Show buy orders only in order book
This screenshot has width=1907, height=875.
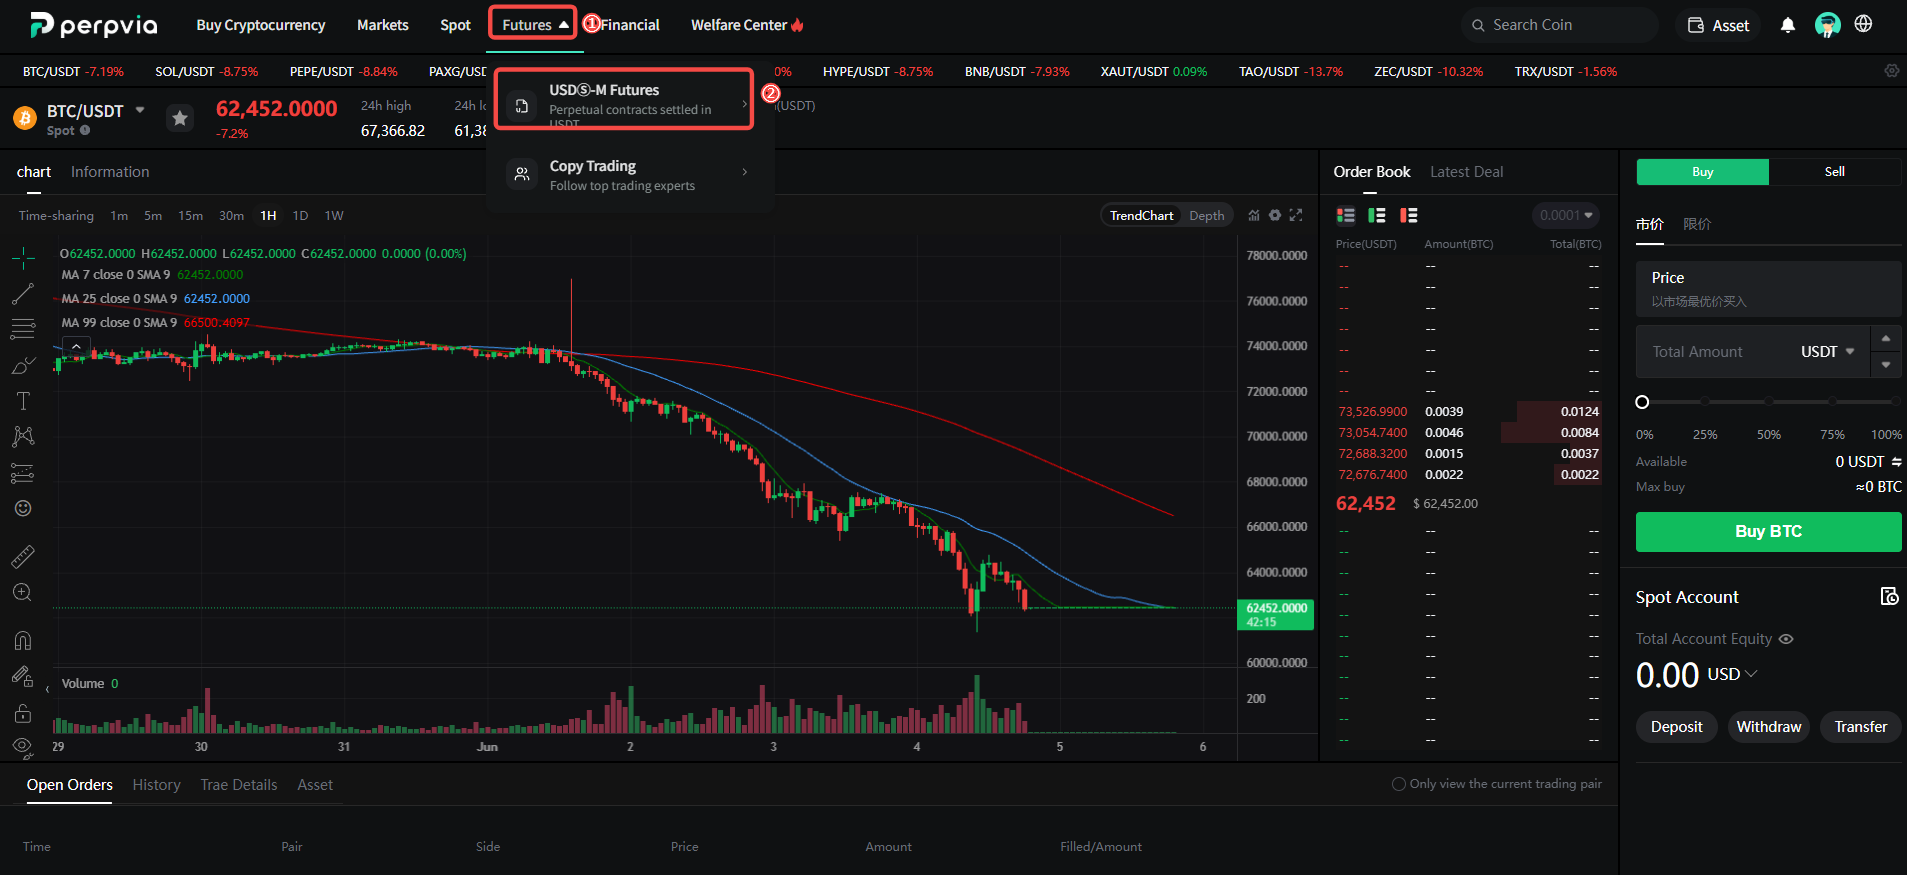(1377, 215)
